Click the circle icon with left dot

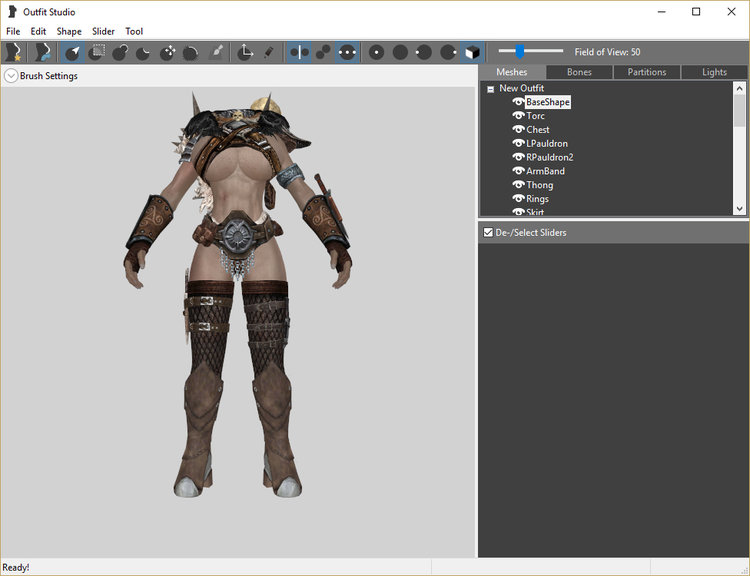[x=424, y=52]
